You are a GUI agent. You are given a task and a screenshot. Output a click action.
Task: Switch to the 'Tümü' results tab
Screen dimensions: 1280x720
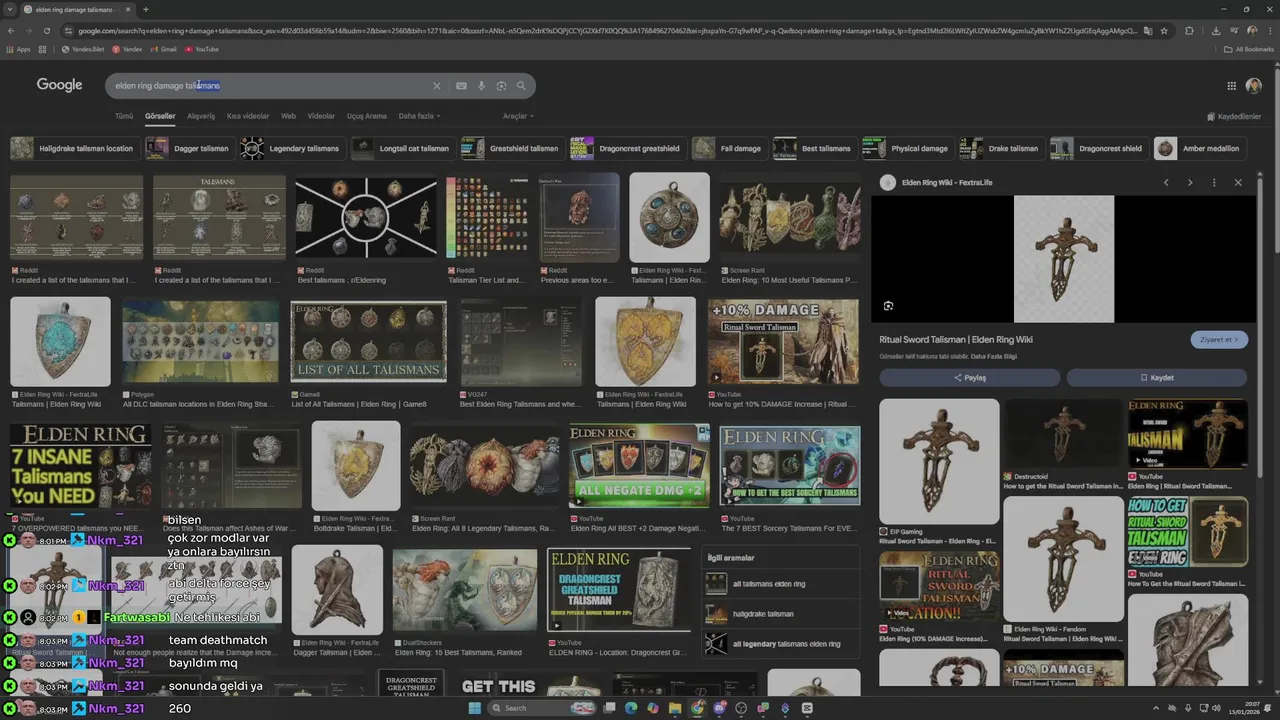coord(124,116)
